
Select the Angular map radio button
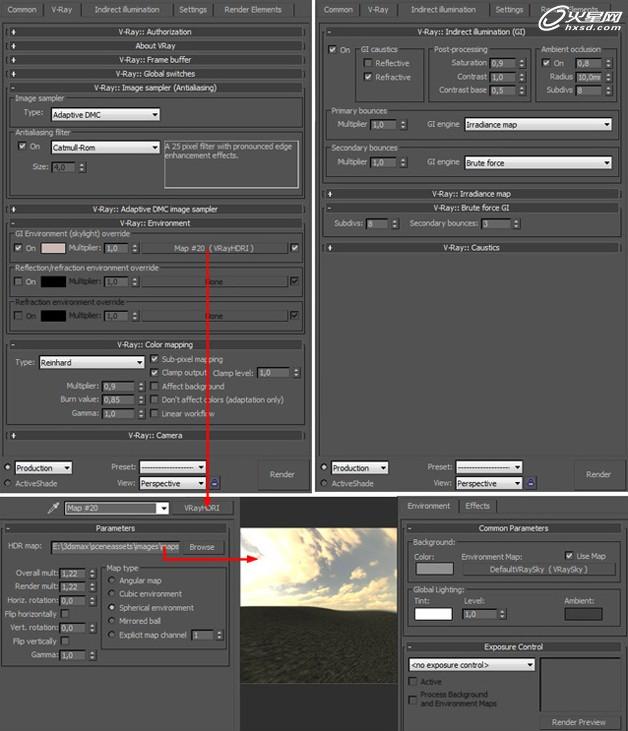point(111,580)
